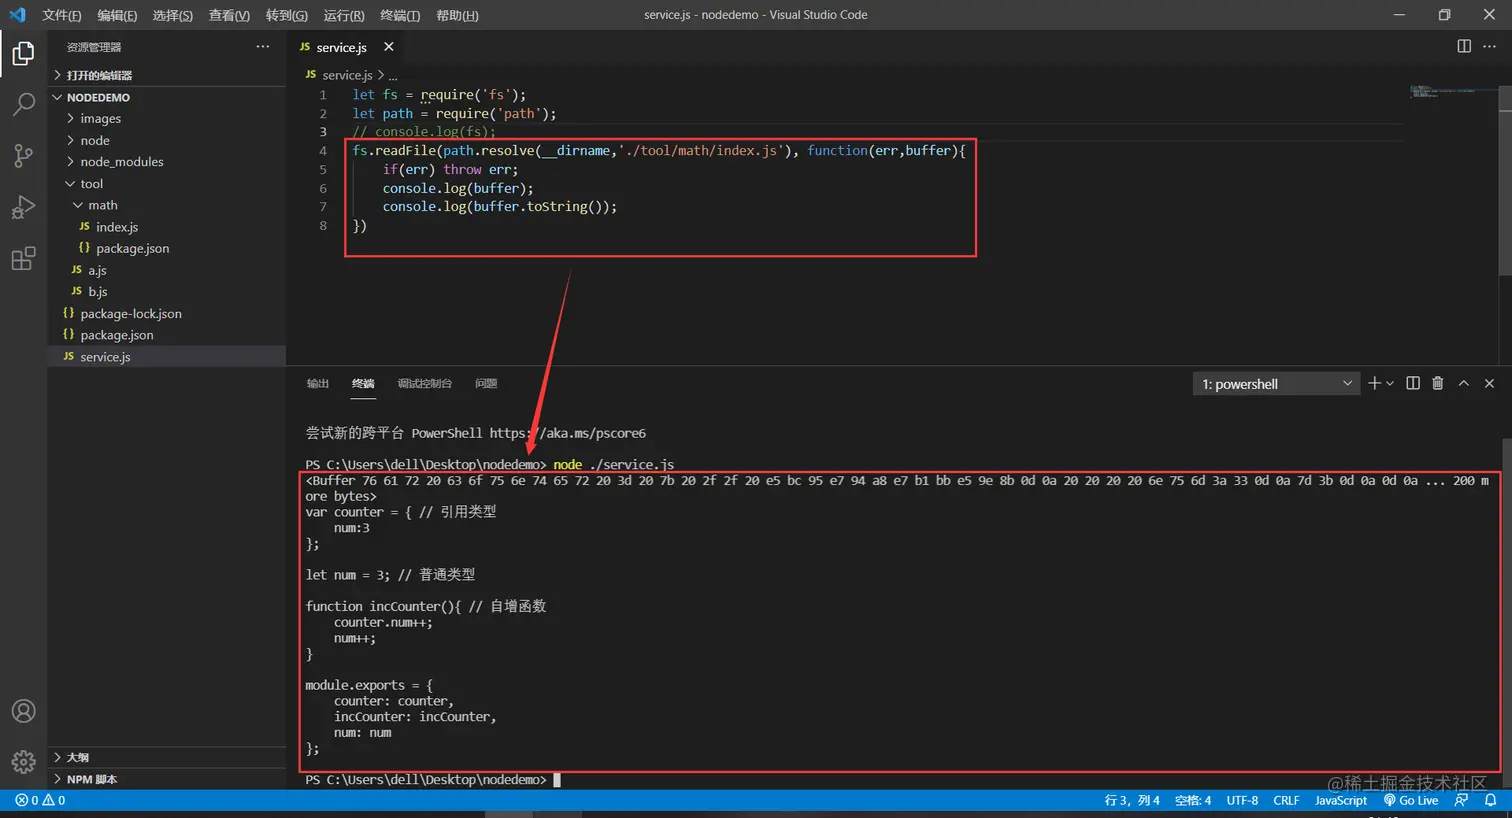
Task: Kill terminal with trash icon
Action: (x=1438, y=383)
